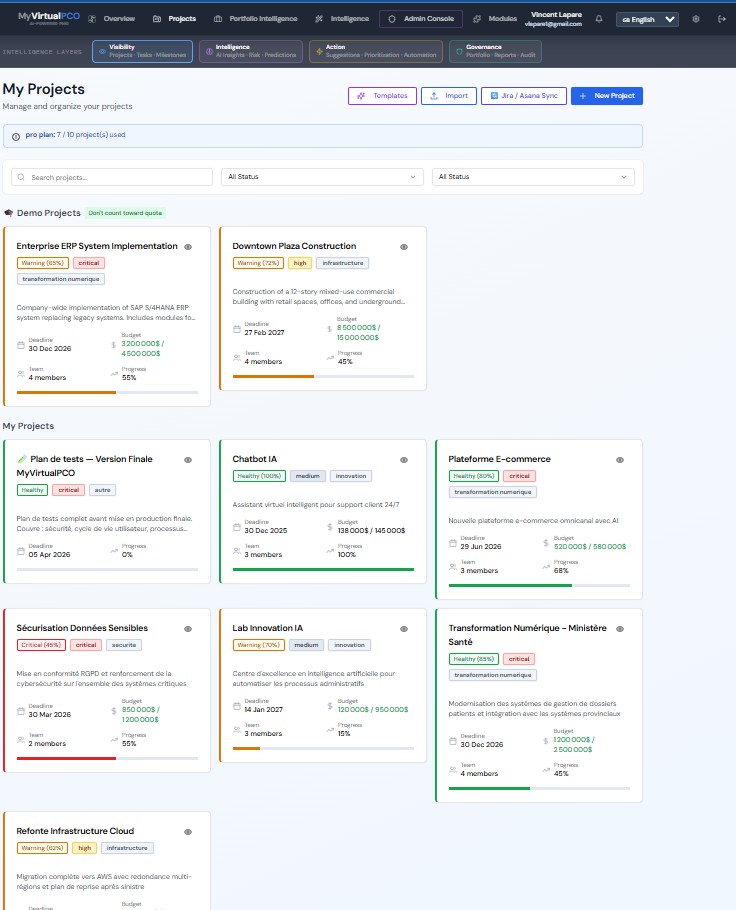Click the autre tag on Plan de tests
The height and width of the screenshot is (910, 736).
[102, 490]
